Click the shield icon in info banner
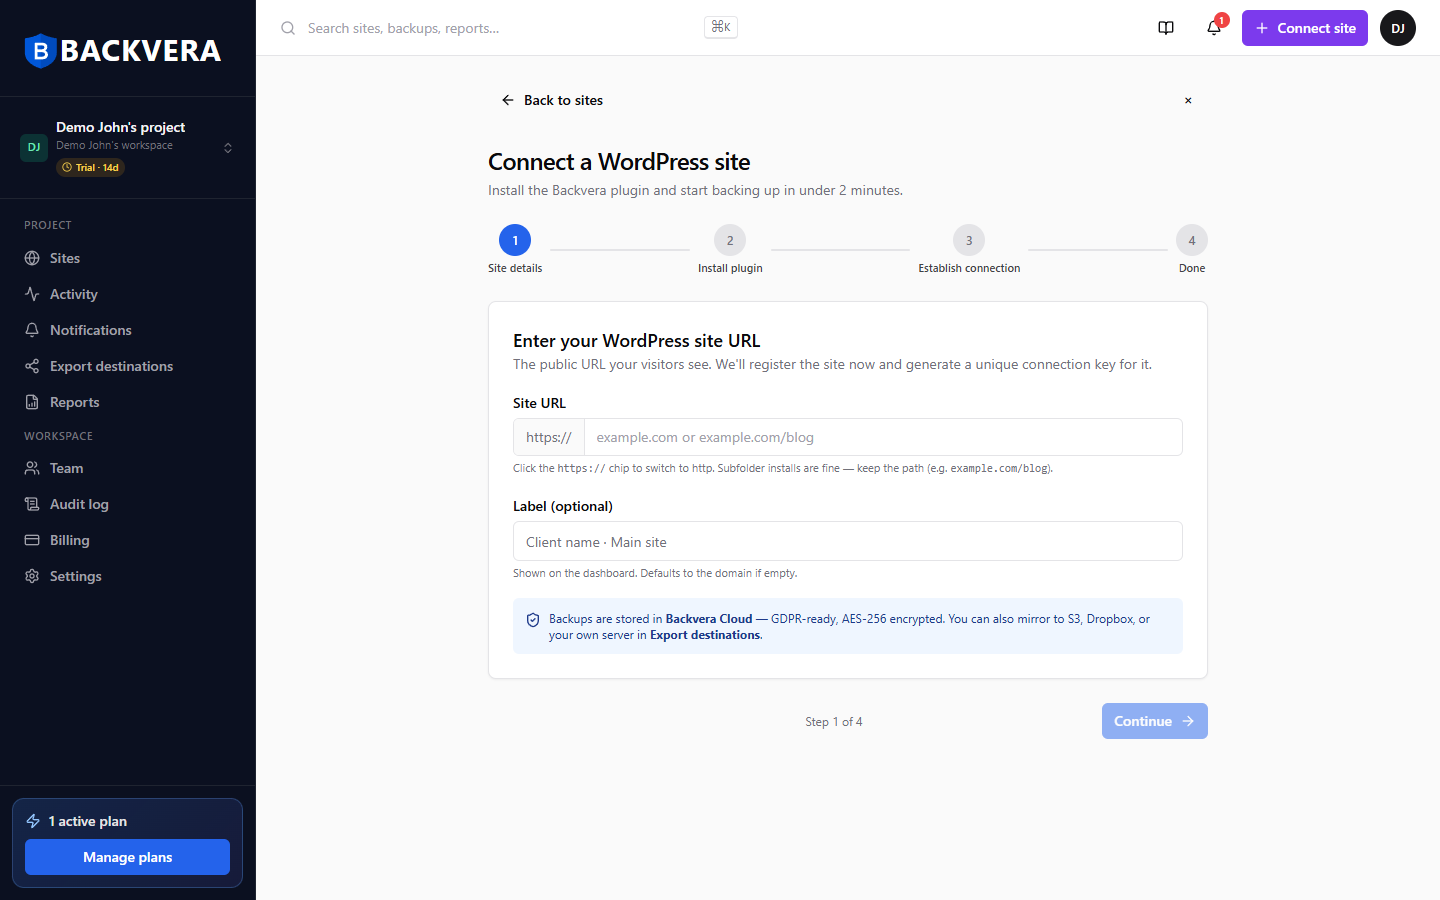The image size is (1440, 900). tap(533, 620)
